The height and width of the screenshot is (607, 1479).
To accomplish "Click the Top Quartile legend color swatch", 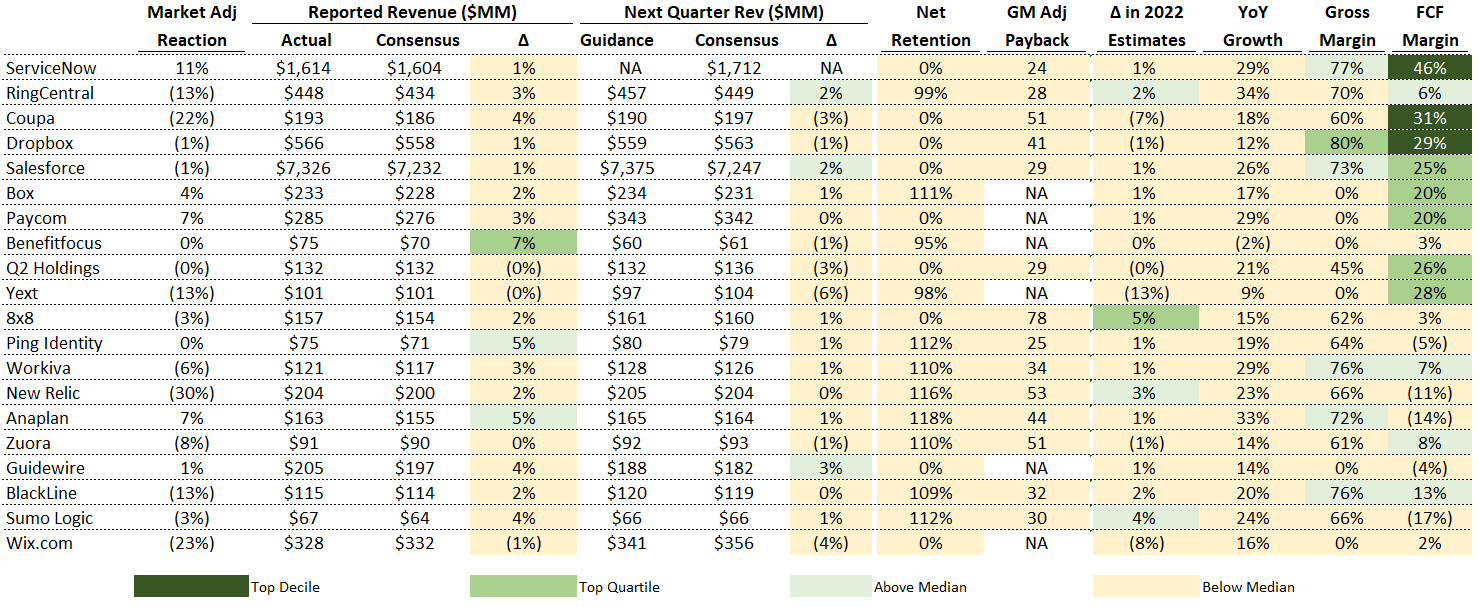I will [x=525, y=586].
